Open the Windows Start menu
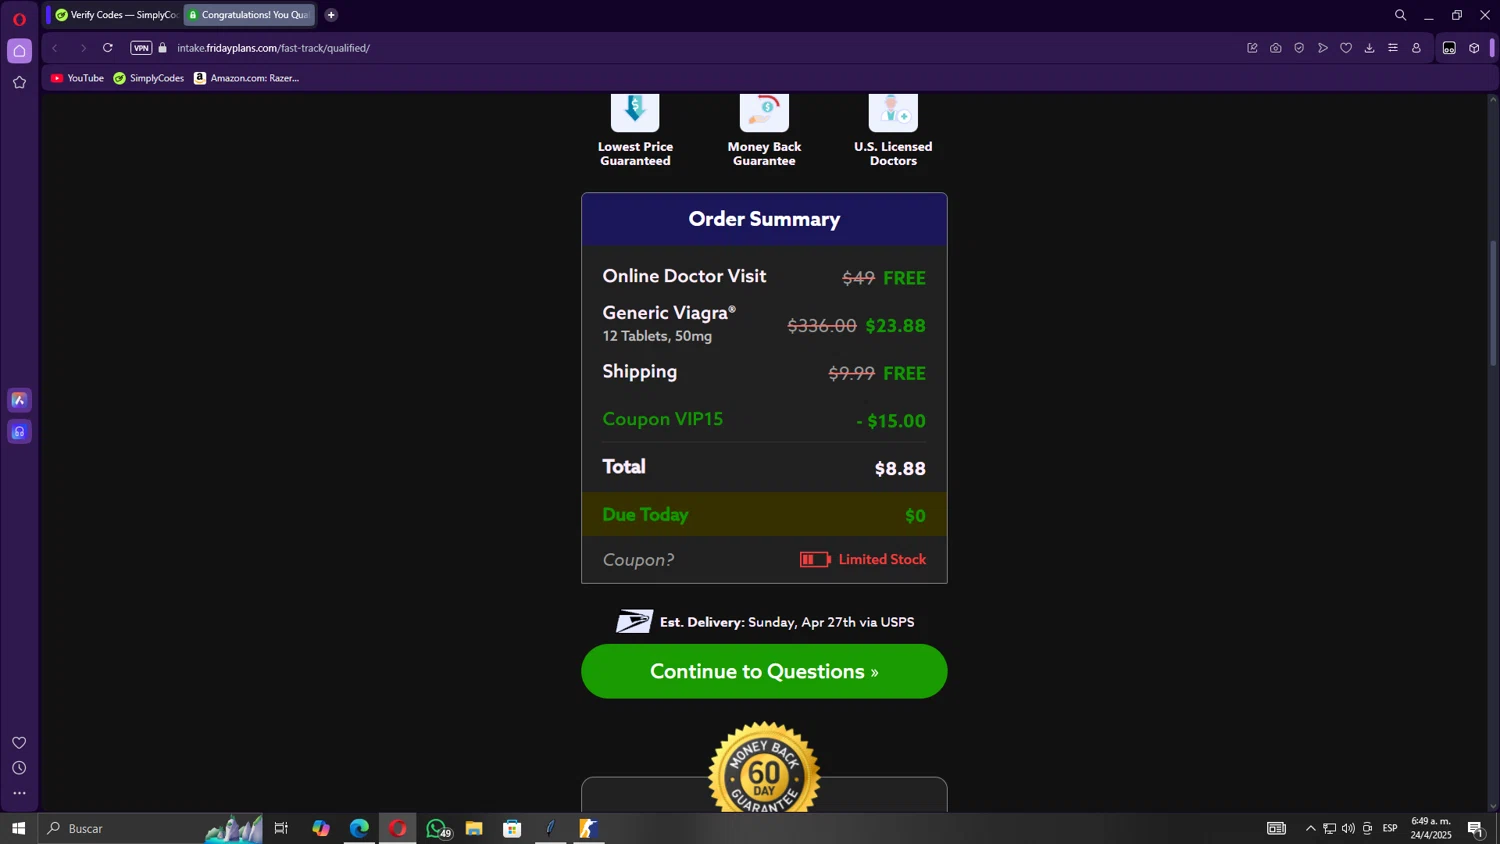1500x844 pixels. 18,828
